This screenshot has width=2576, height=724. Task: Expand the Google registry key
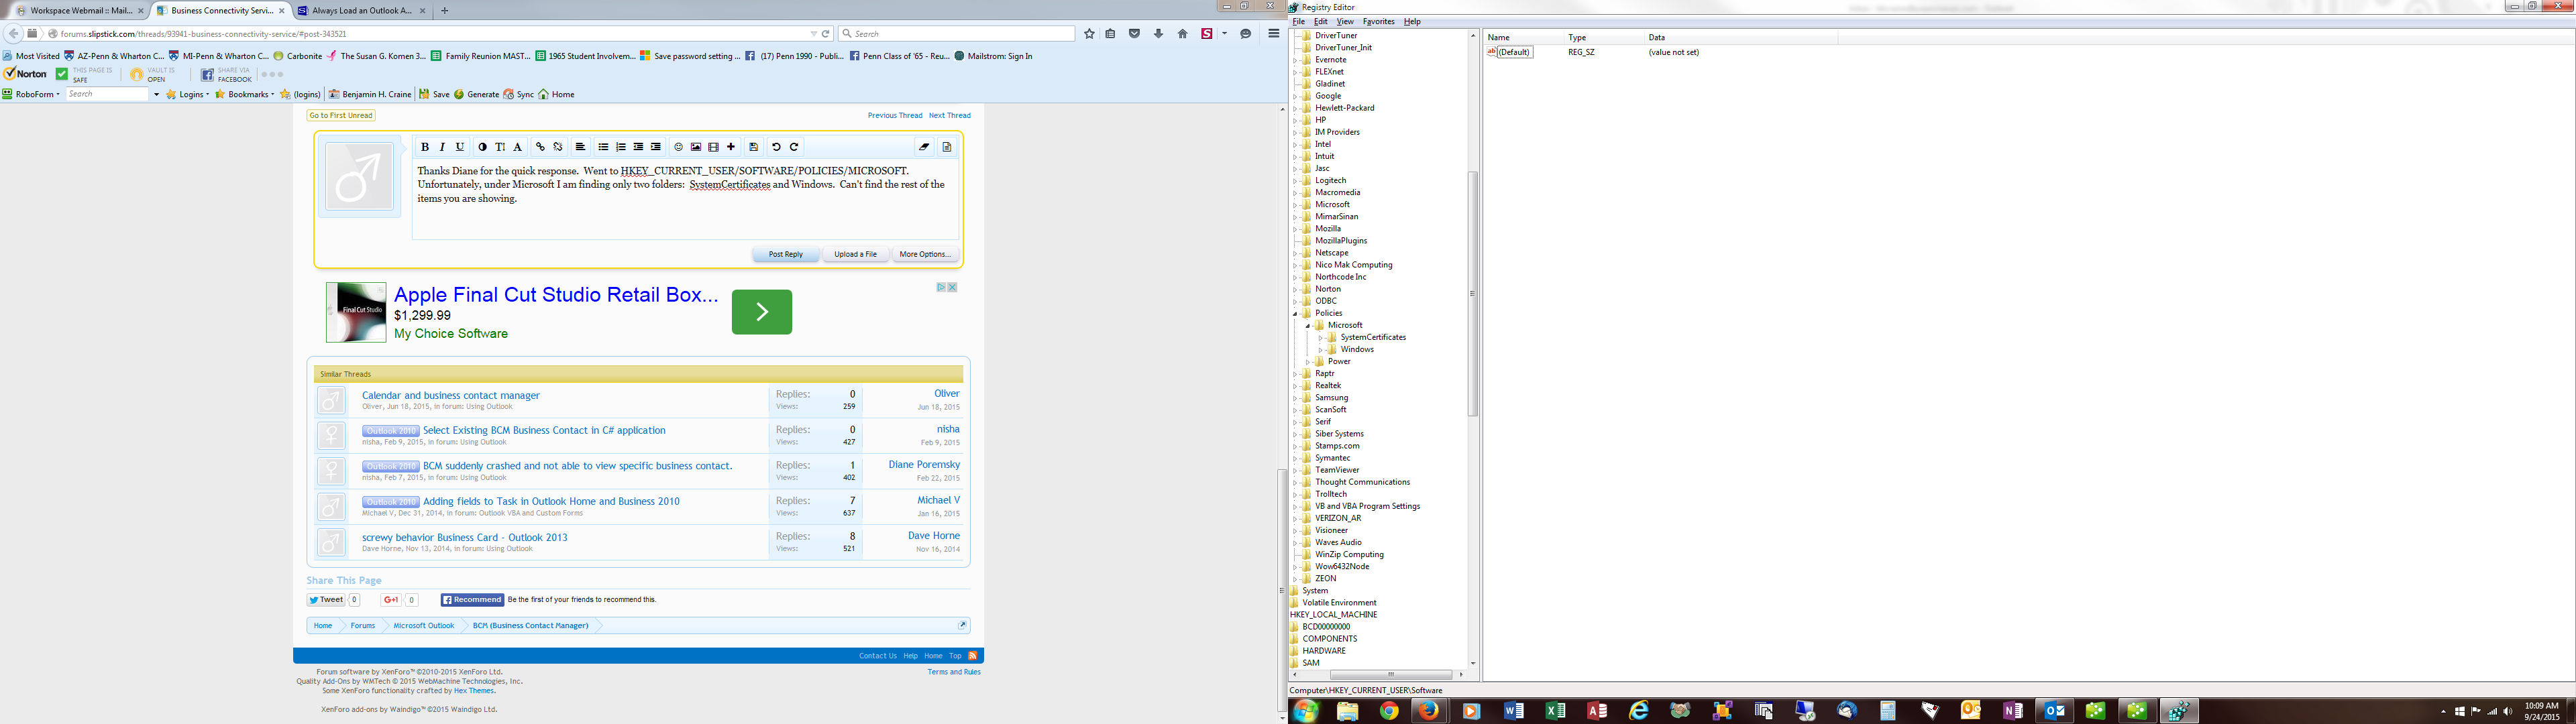coord(1296,96)
